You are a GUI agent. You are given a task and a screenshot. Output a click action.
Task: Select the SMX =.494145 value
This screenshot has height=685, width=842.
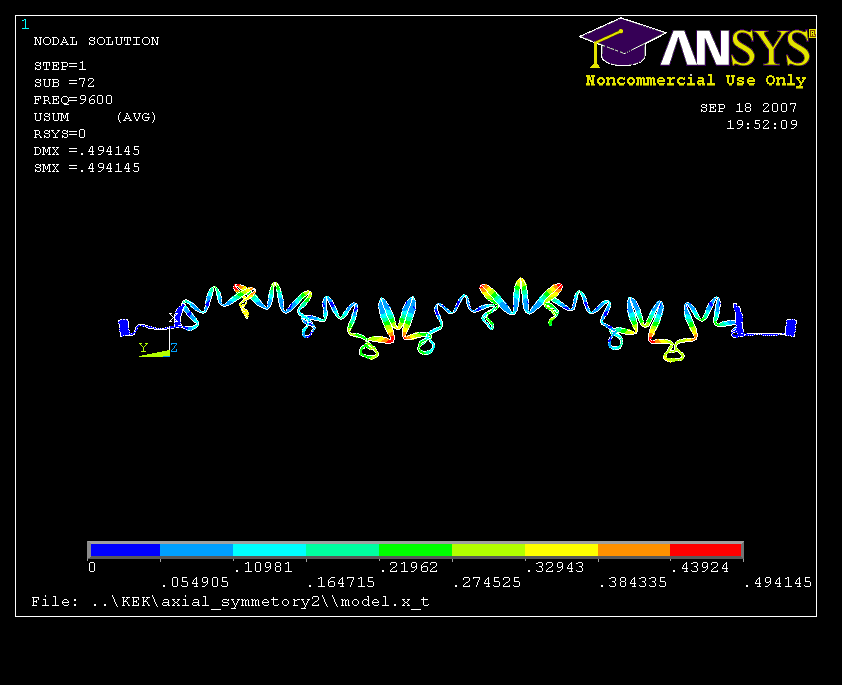[x=86, y=168]
